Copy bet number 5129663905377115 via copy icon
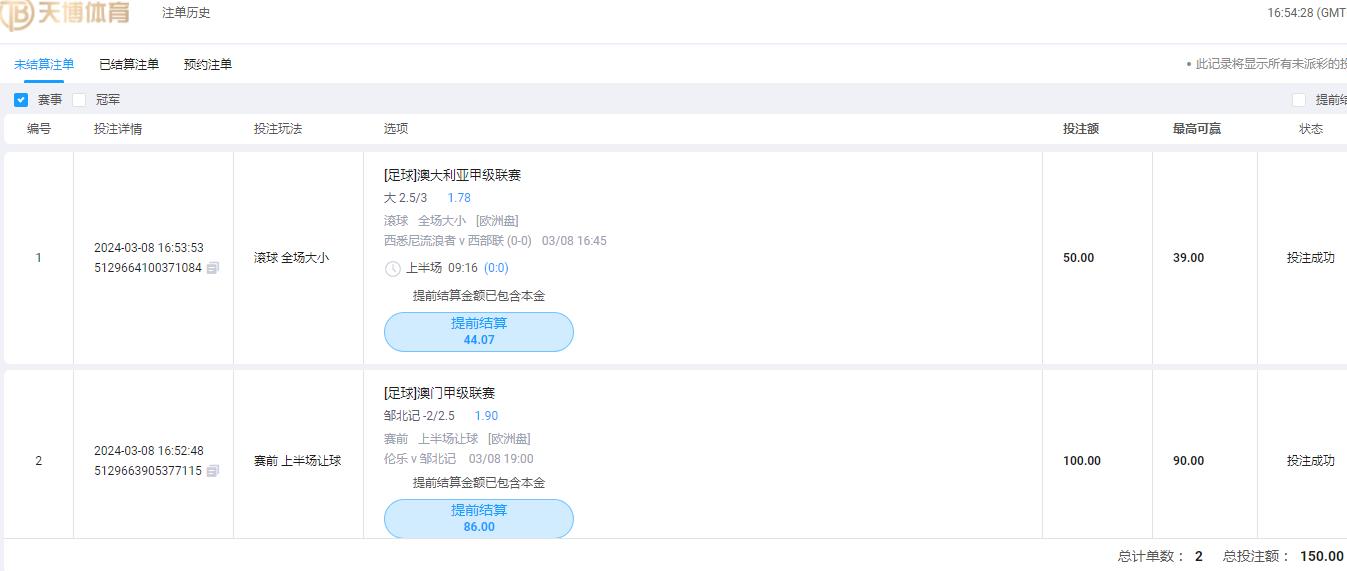The image size is (1347, 571). (x=213, y=471)
